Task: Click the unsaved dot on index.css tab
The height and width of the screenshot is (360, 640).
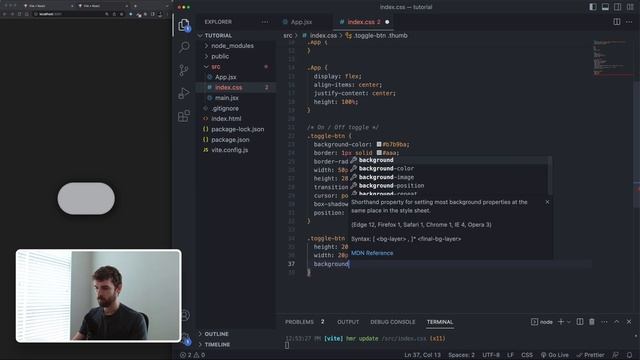Action: pyautogui.click(x=387, y=22)
